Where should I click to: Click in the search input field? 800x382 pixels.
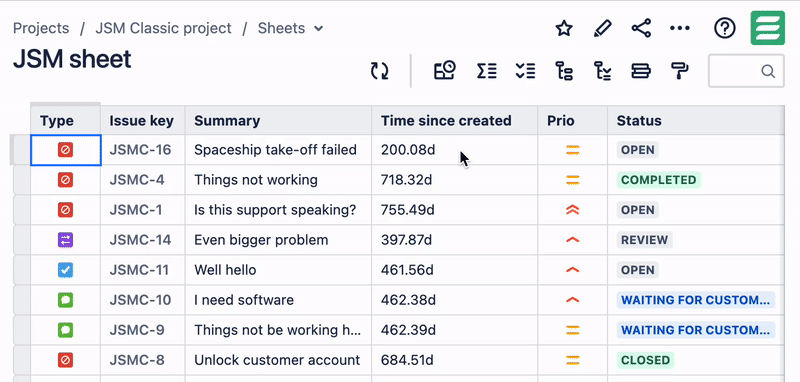tap(746, 71)
